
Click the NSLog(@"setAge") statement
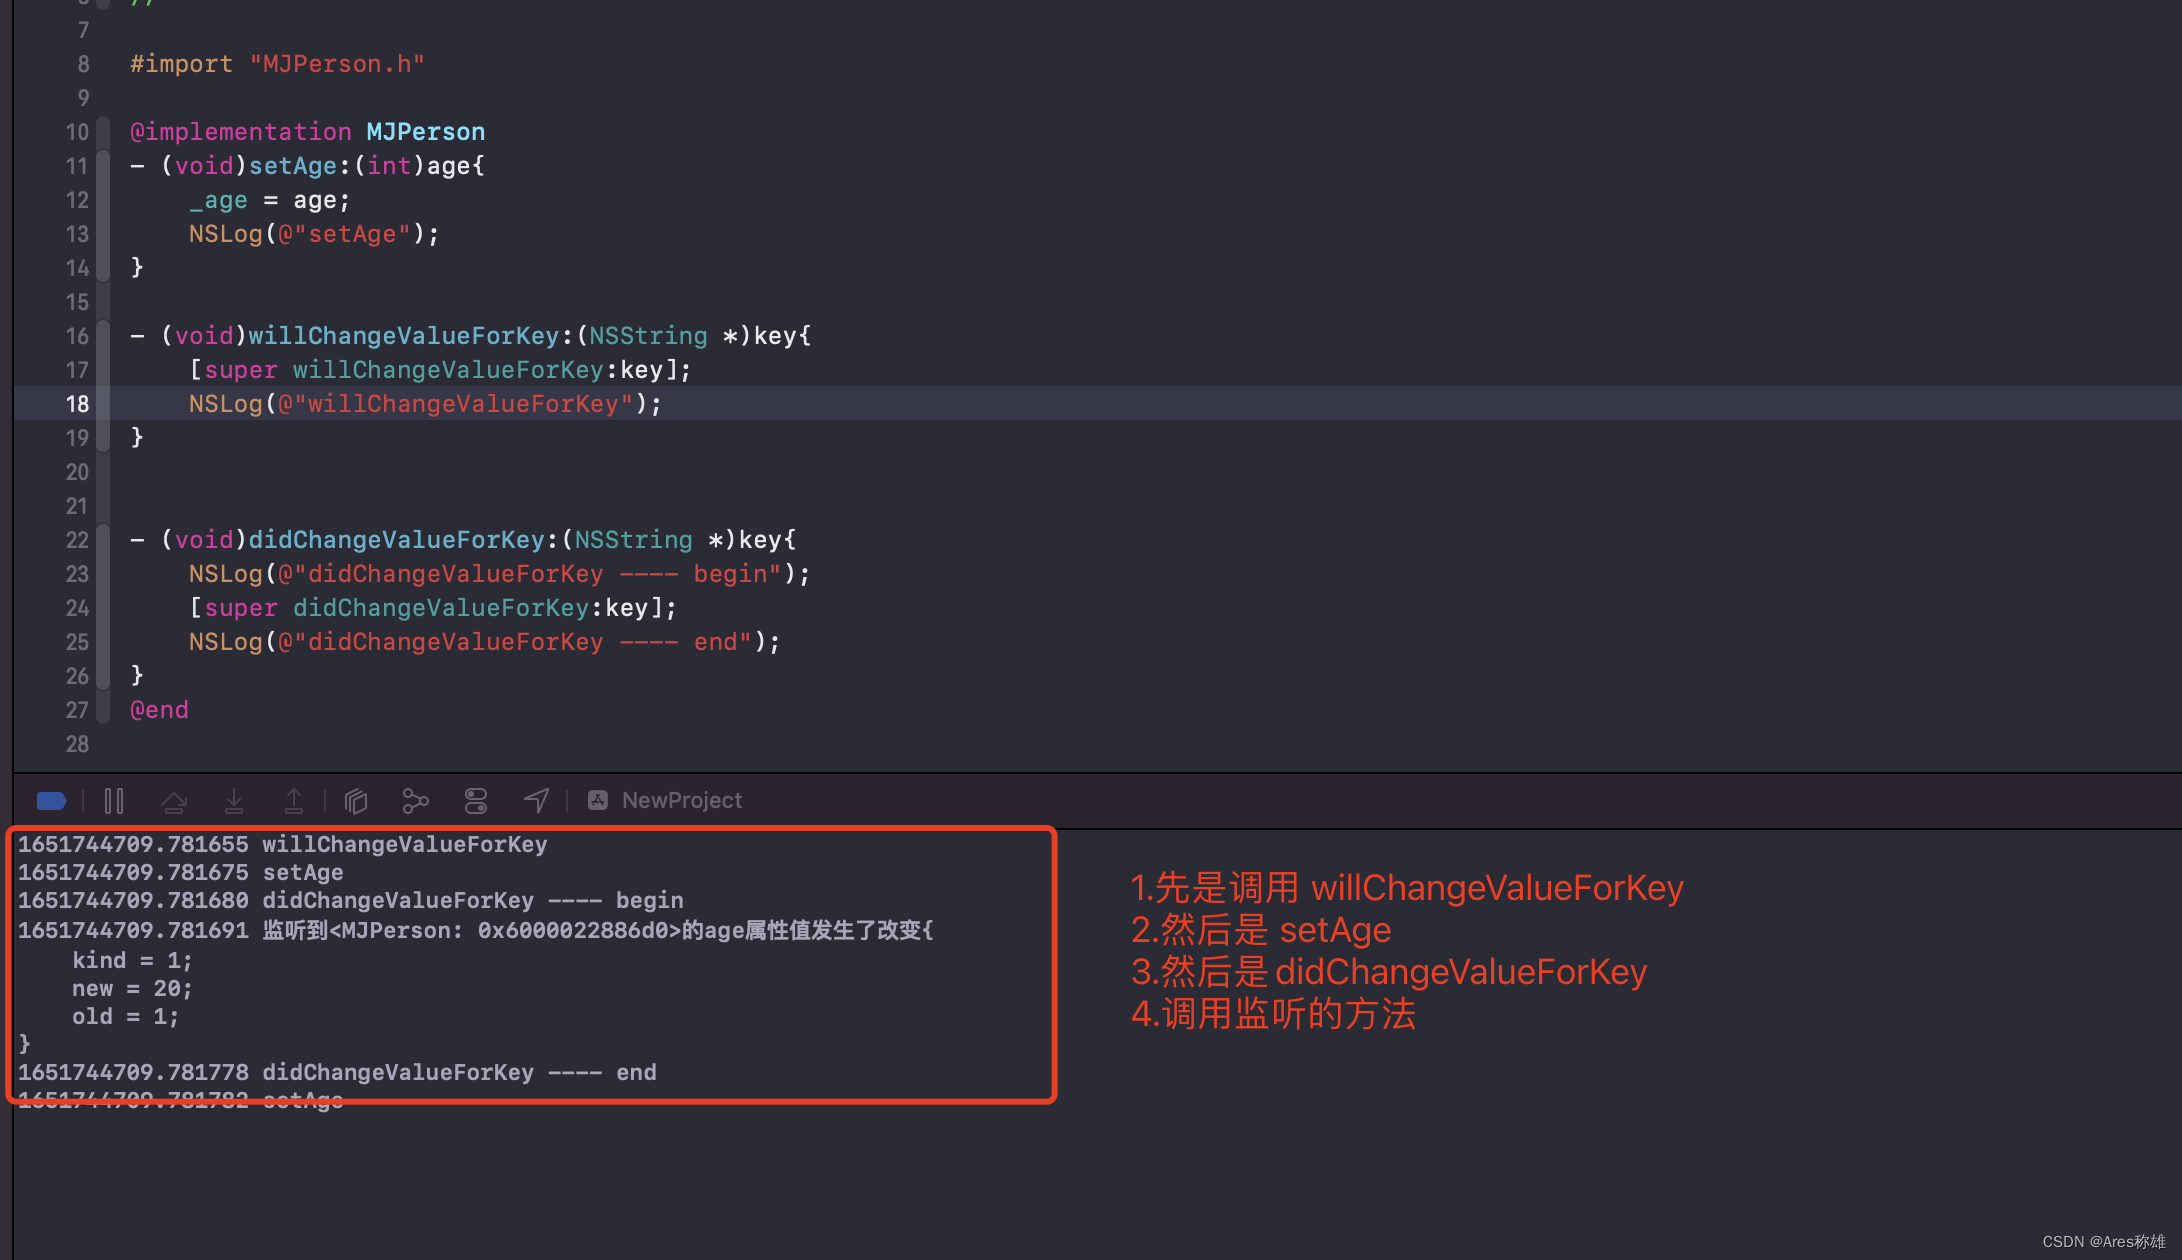314,234
